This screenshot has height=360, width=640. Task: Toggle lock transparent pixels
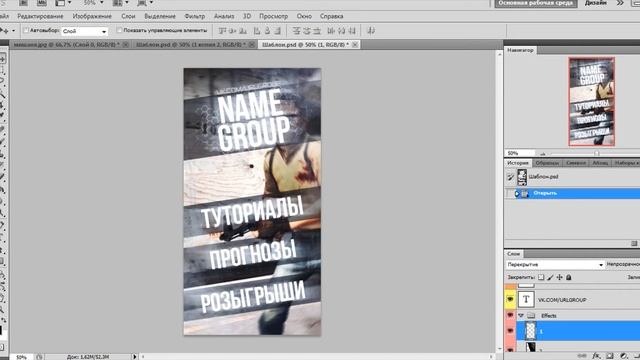(x=541, y=278)
